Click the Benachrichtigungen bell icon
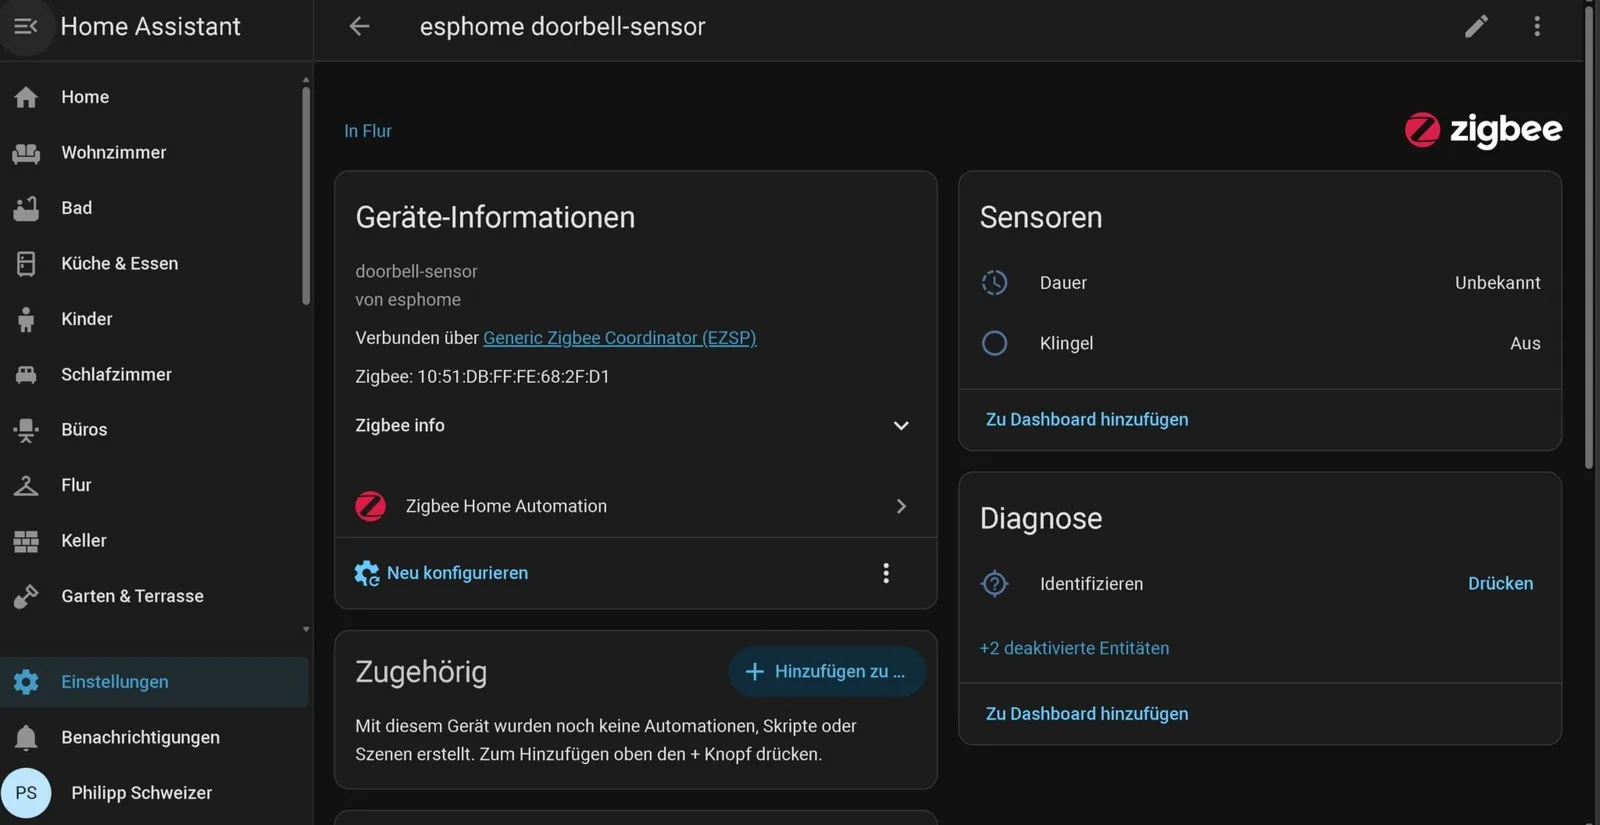 26,738
